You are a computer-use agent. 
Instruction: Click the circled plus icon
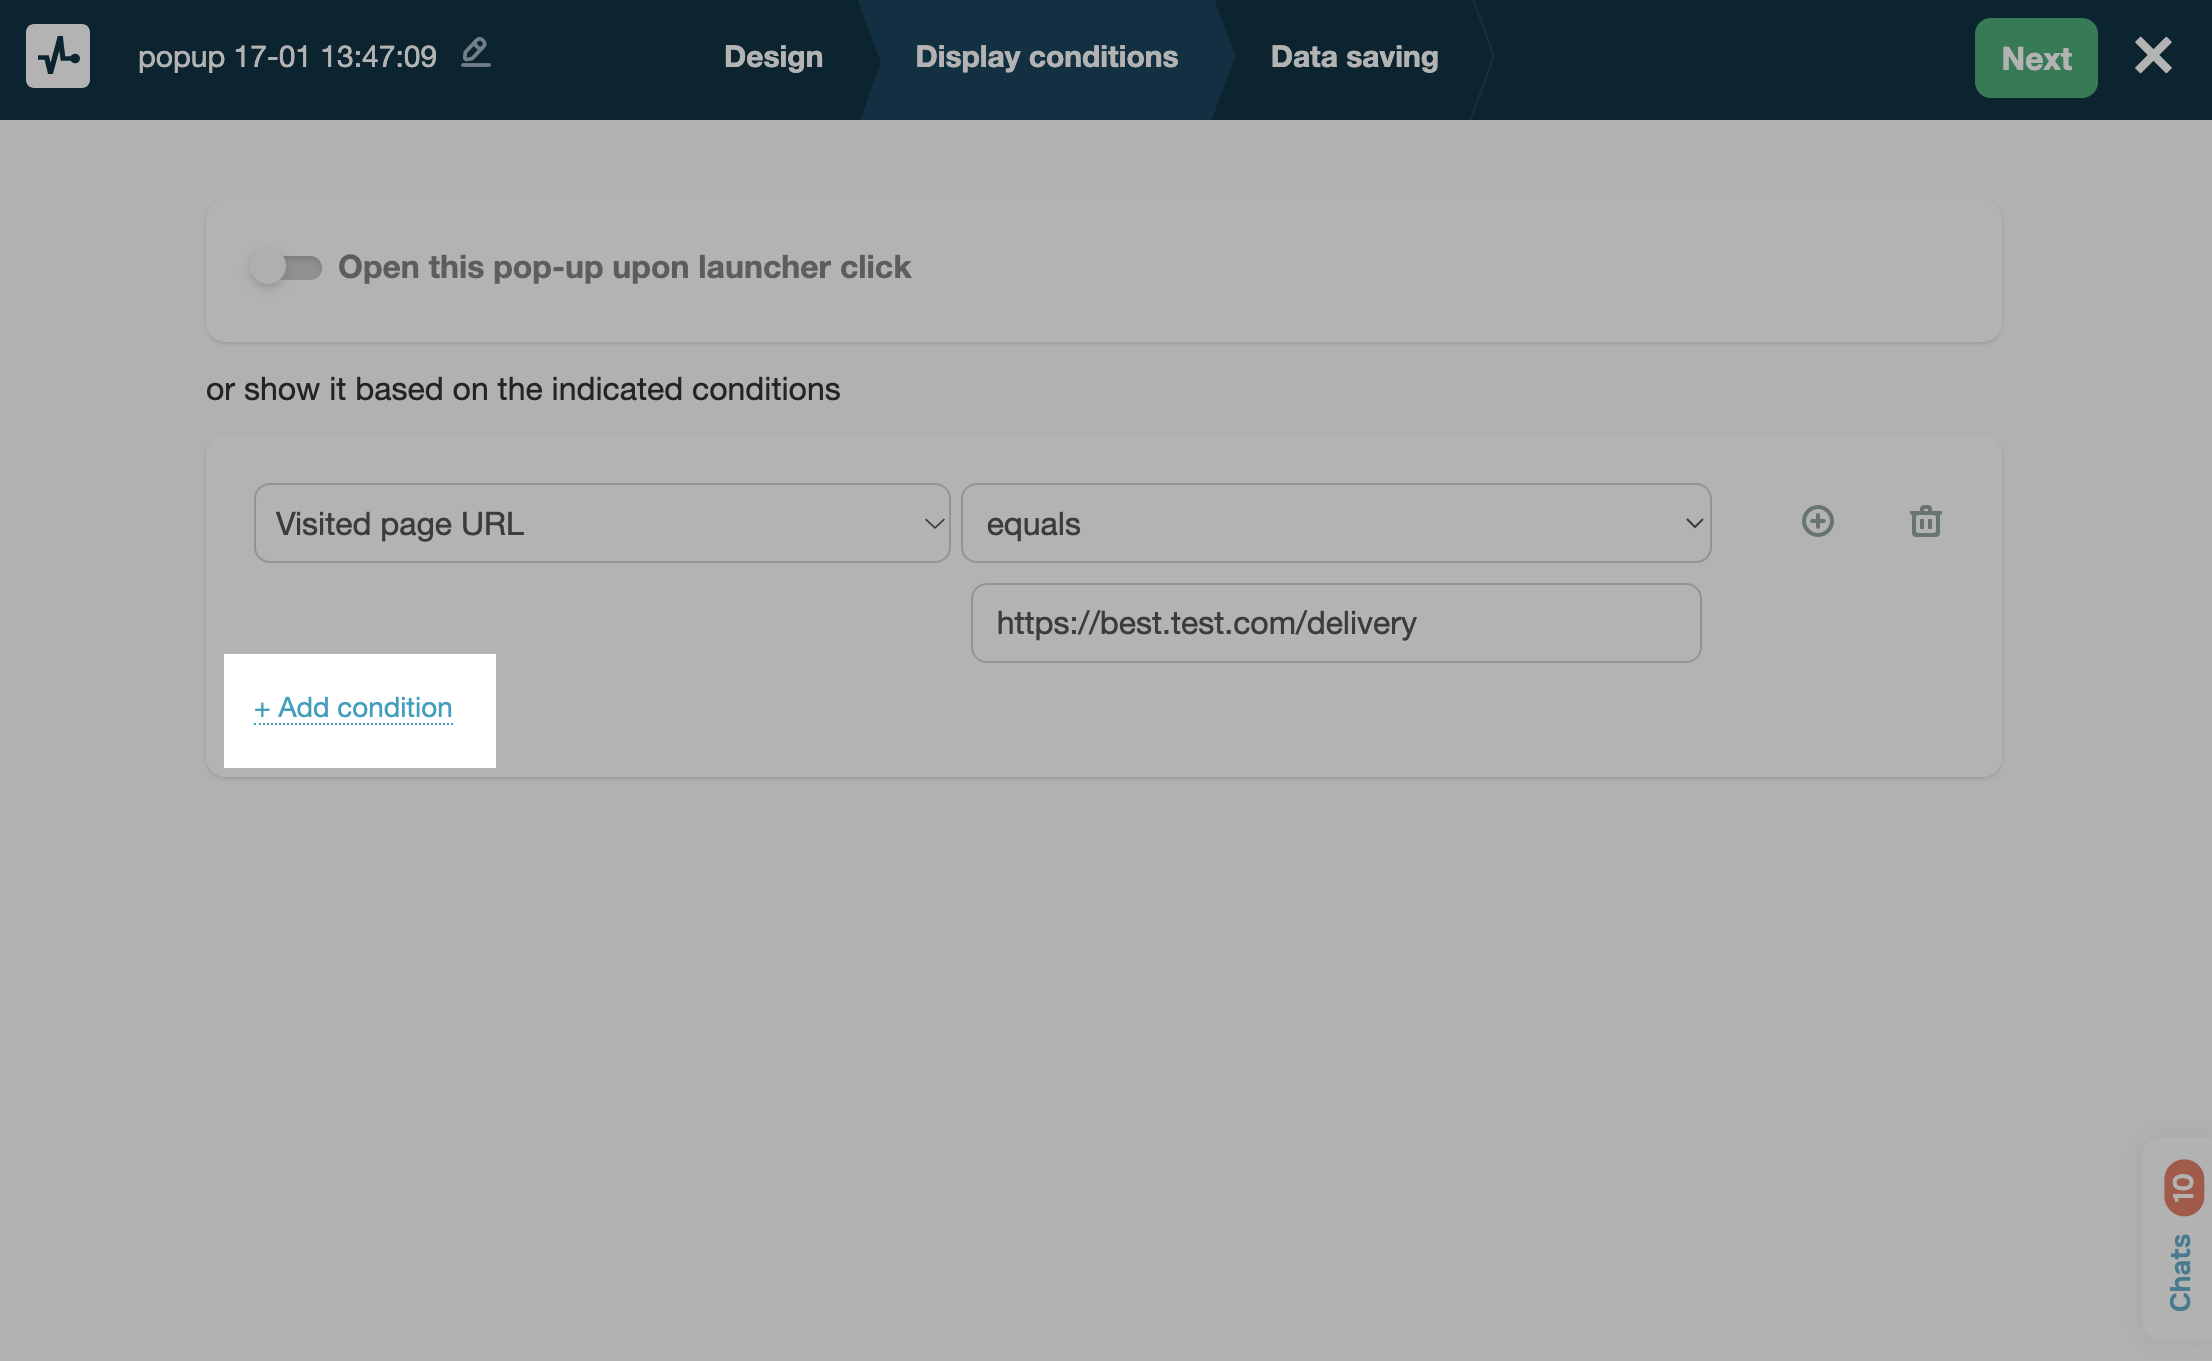pyautogui.click(x=1817, y=521)
